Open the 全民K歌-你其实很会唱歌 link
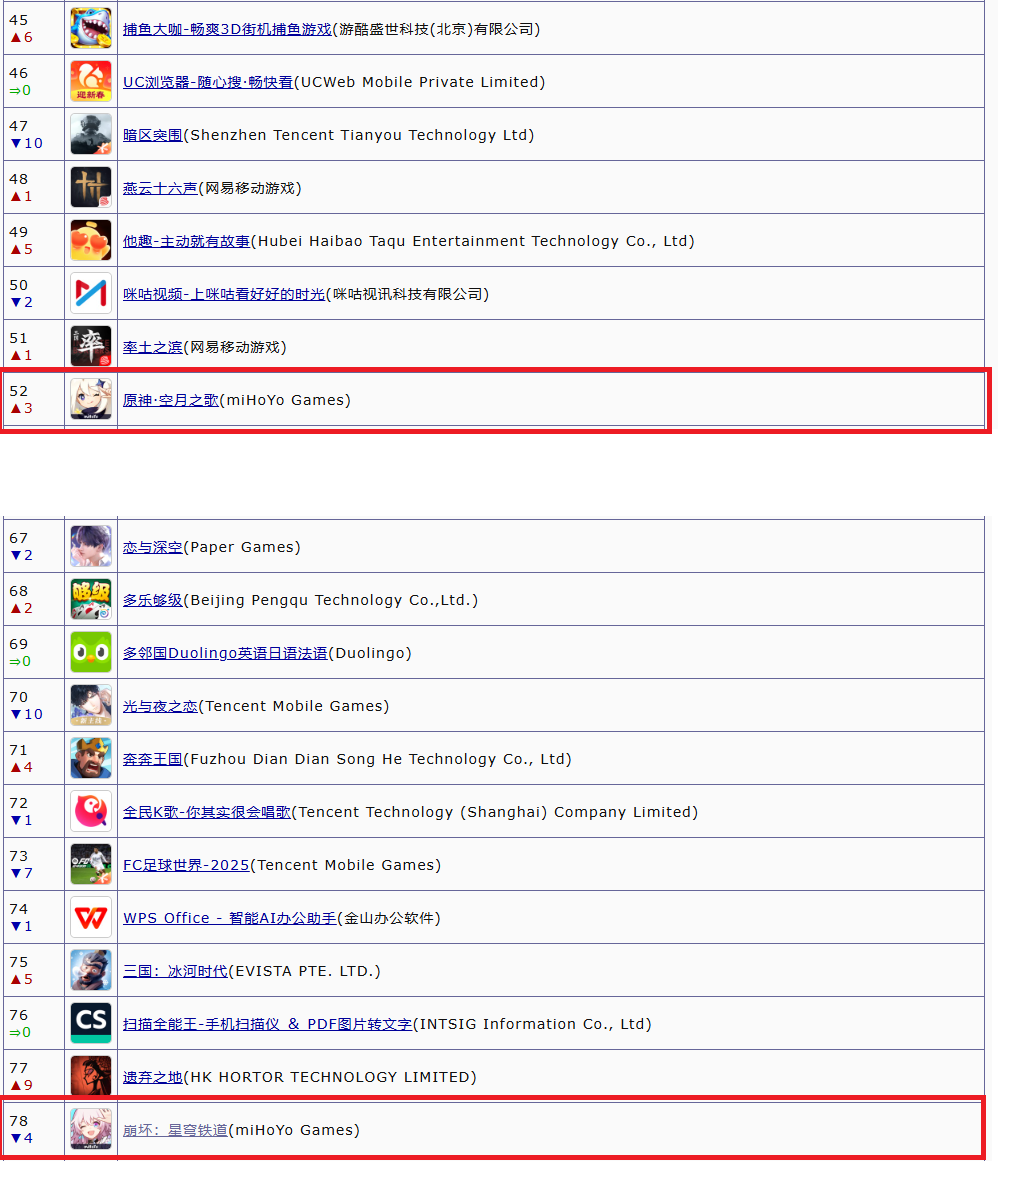This screenshot has height=1182, width=1012. click(x=207, y=813)
